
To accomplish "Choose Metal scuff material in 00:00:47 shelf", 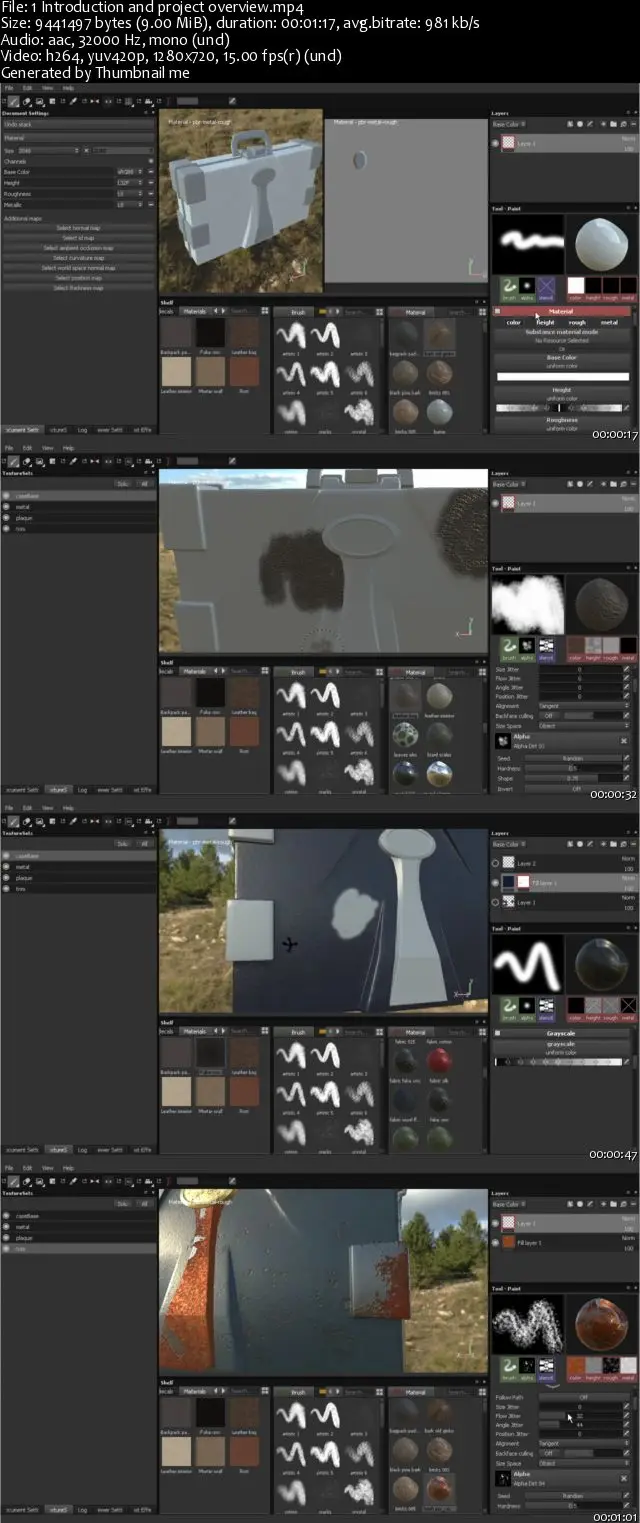I will [210, 1092].
